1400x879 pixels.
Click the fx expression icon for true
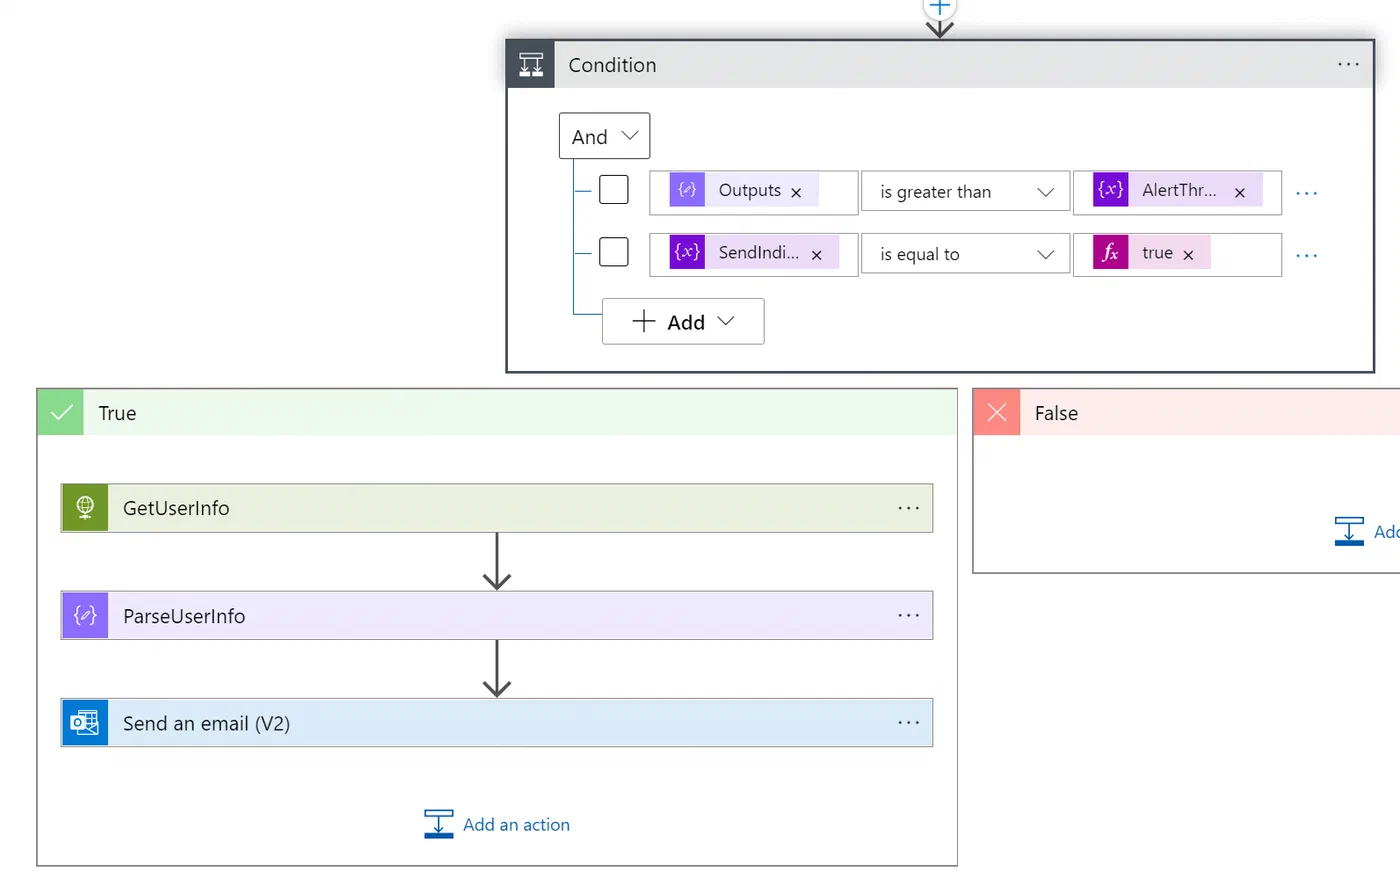[1111, 253]
